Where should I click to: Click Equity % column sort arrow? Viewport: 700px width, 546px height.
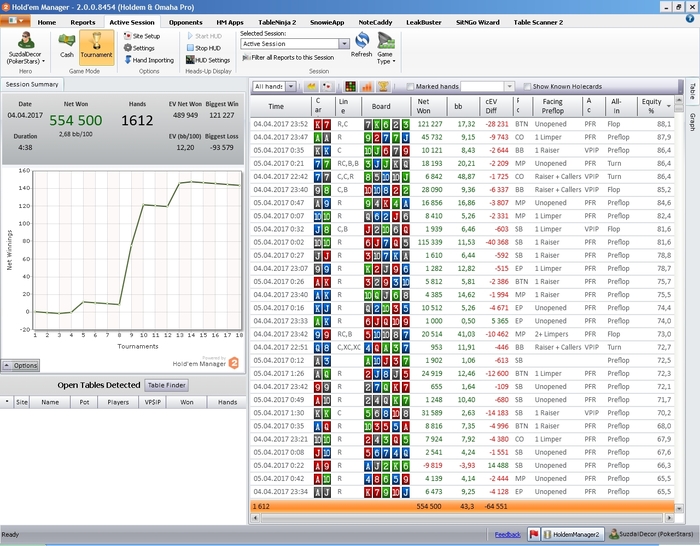(x=668, y=106)
